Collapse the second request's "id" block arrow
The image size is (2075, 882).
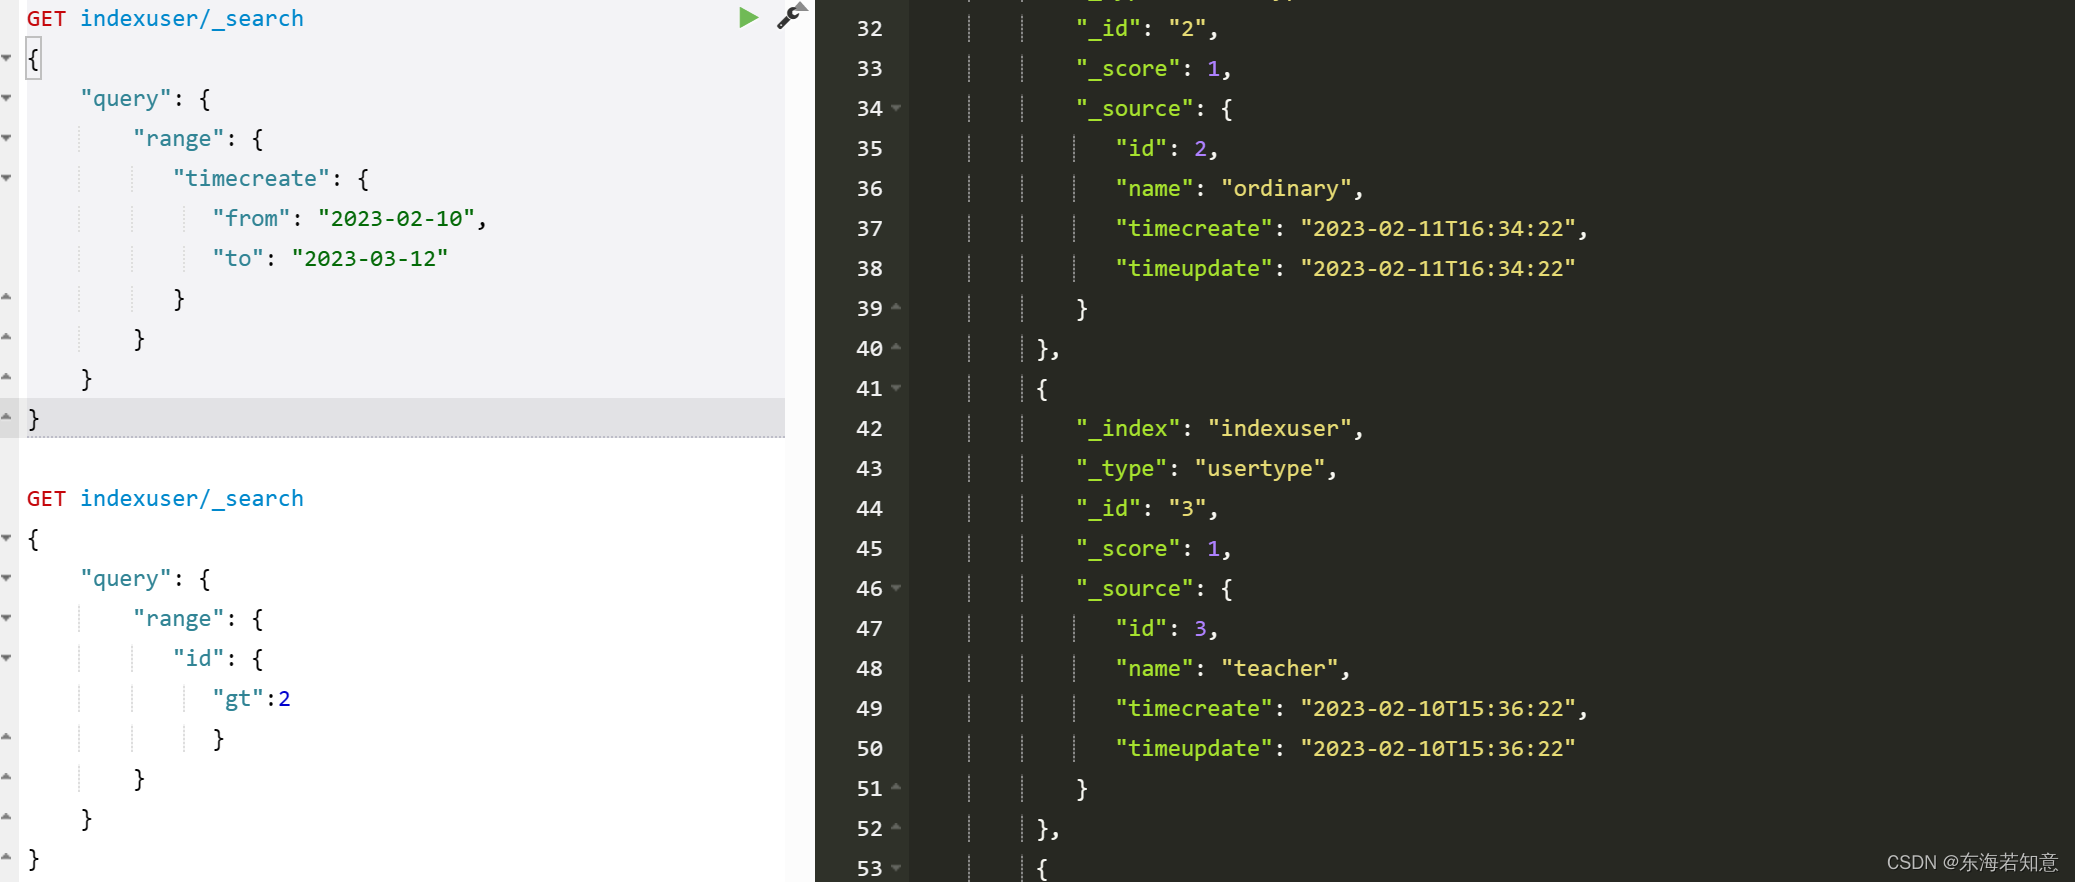tap(7, 658)
